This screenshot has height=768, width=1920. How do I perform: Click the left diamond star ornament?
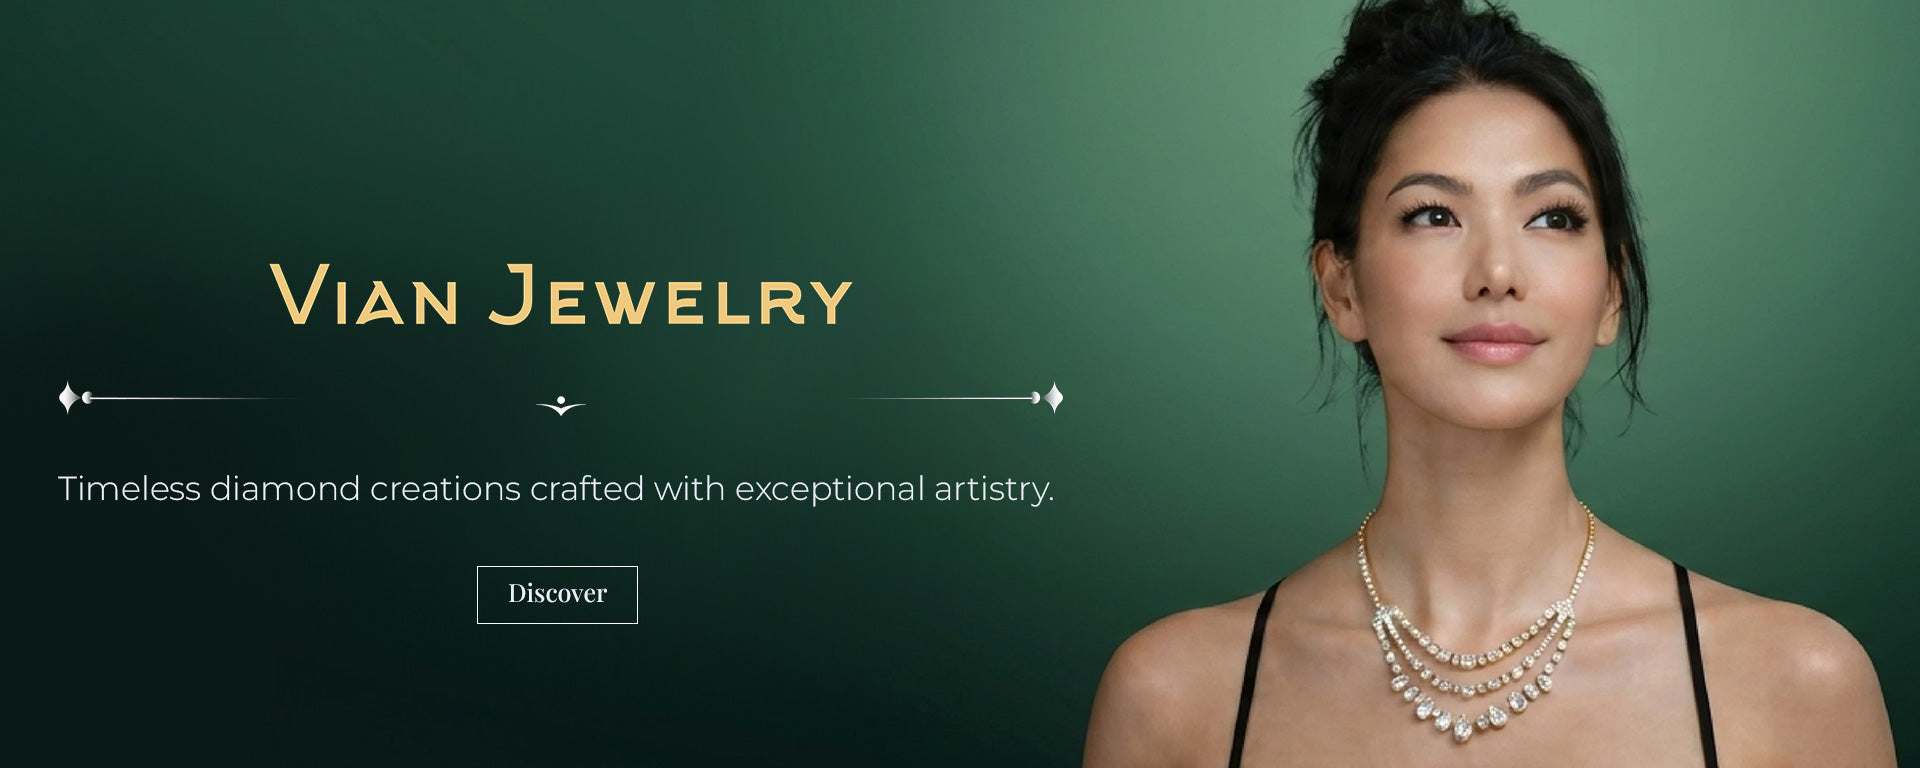point(68,398)
